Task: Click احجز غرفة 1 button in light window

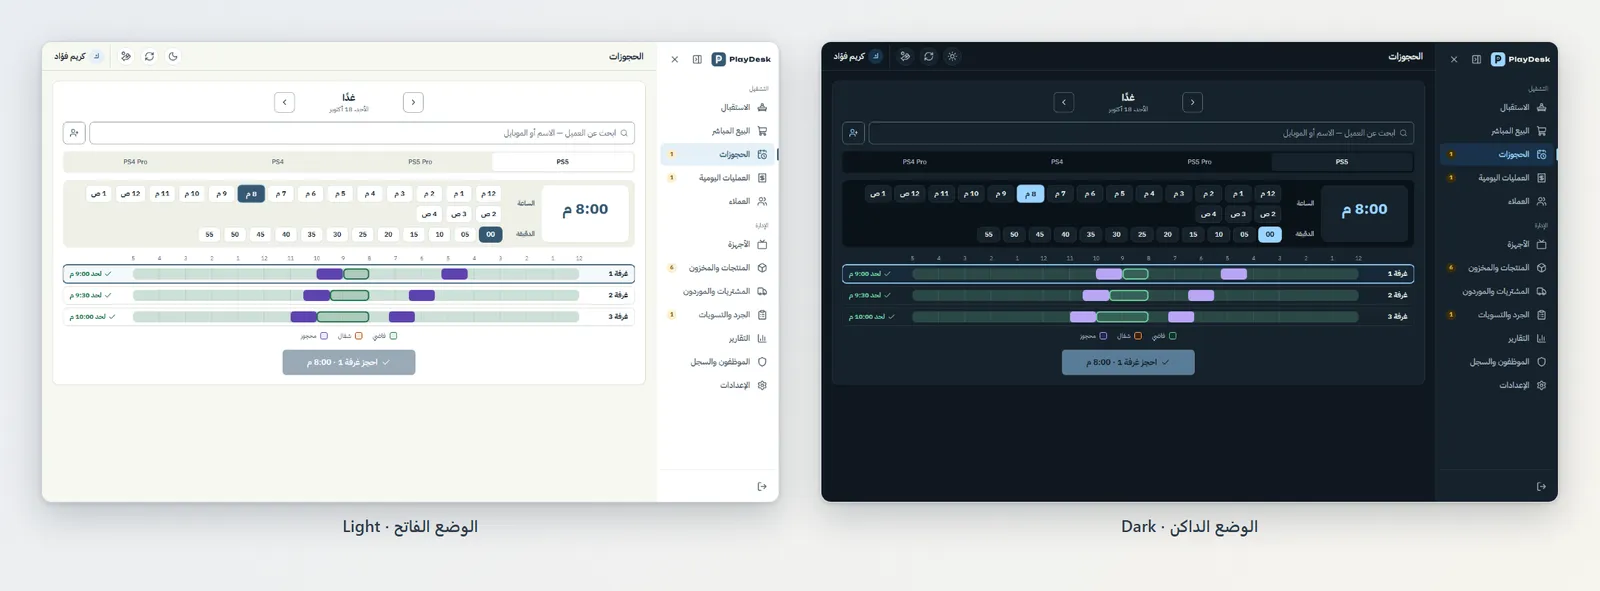Action: point(349,362)
